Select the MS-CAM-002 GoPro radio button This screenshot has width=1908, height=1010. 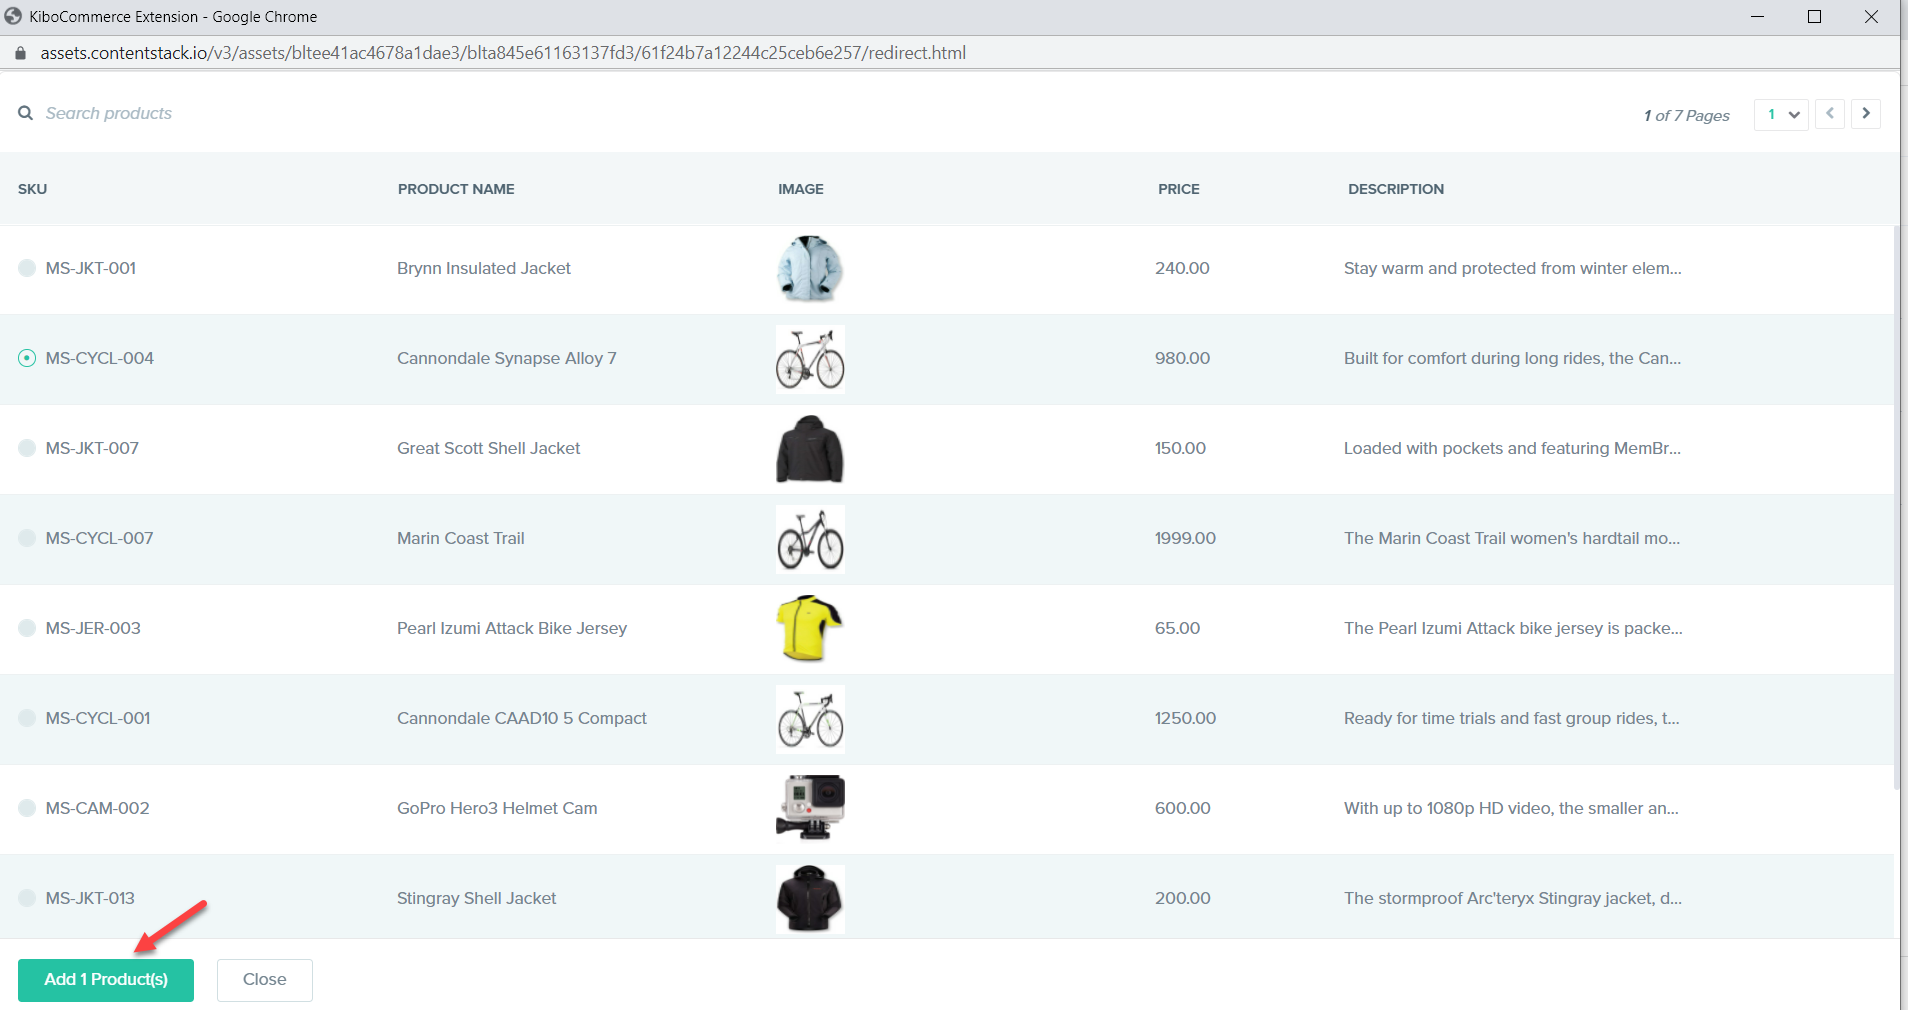pyautogui.click(x=26, y=808)
